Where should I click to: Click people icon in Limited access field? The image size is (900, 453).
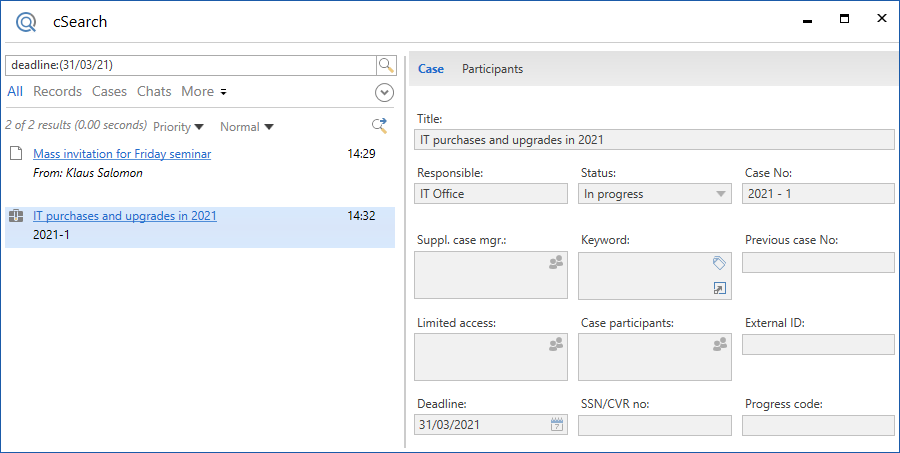(557, 344)
